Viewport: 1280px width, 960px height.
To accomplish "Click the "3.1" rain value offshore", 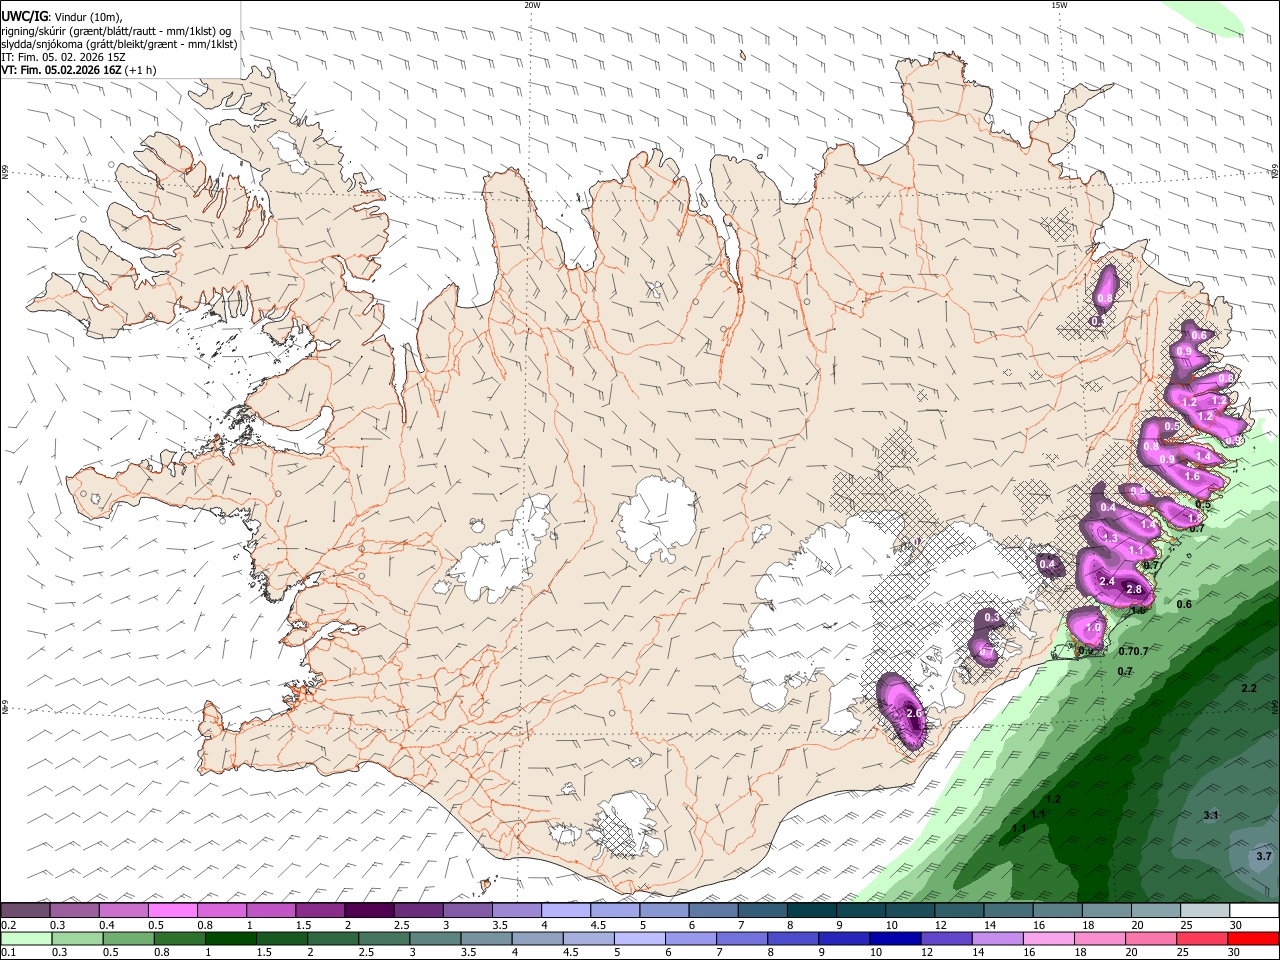I will (1211, 815).
